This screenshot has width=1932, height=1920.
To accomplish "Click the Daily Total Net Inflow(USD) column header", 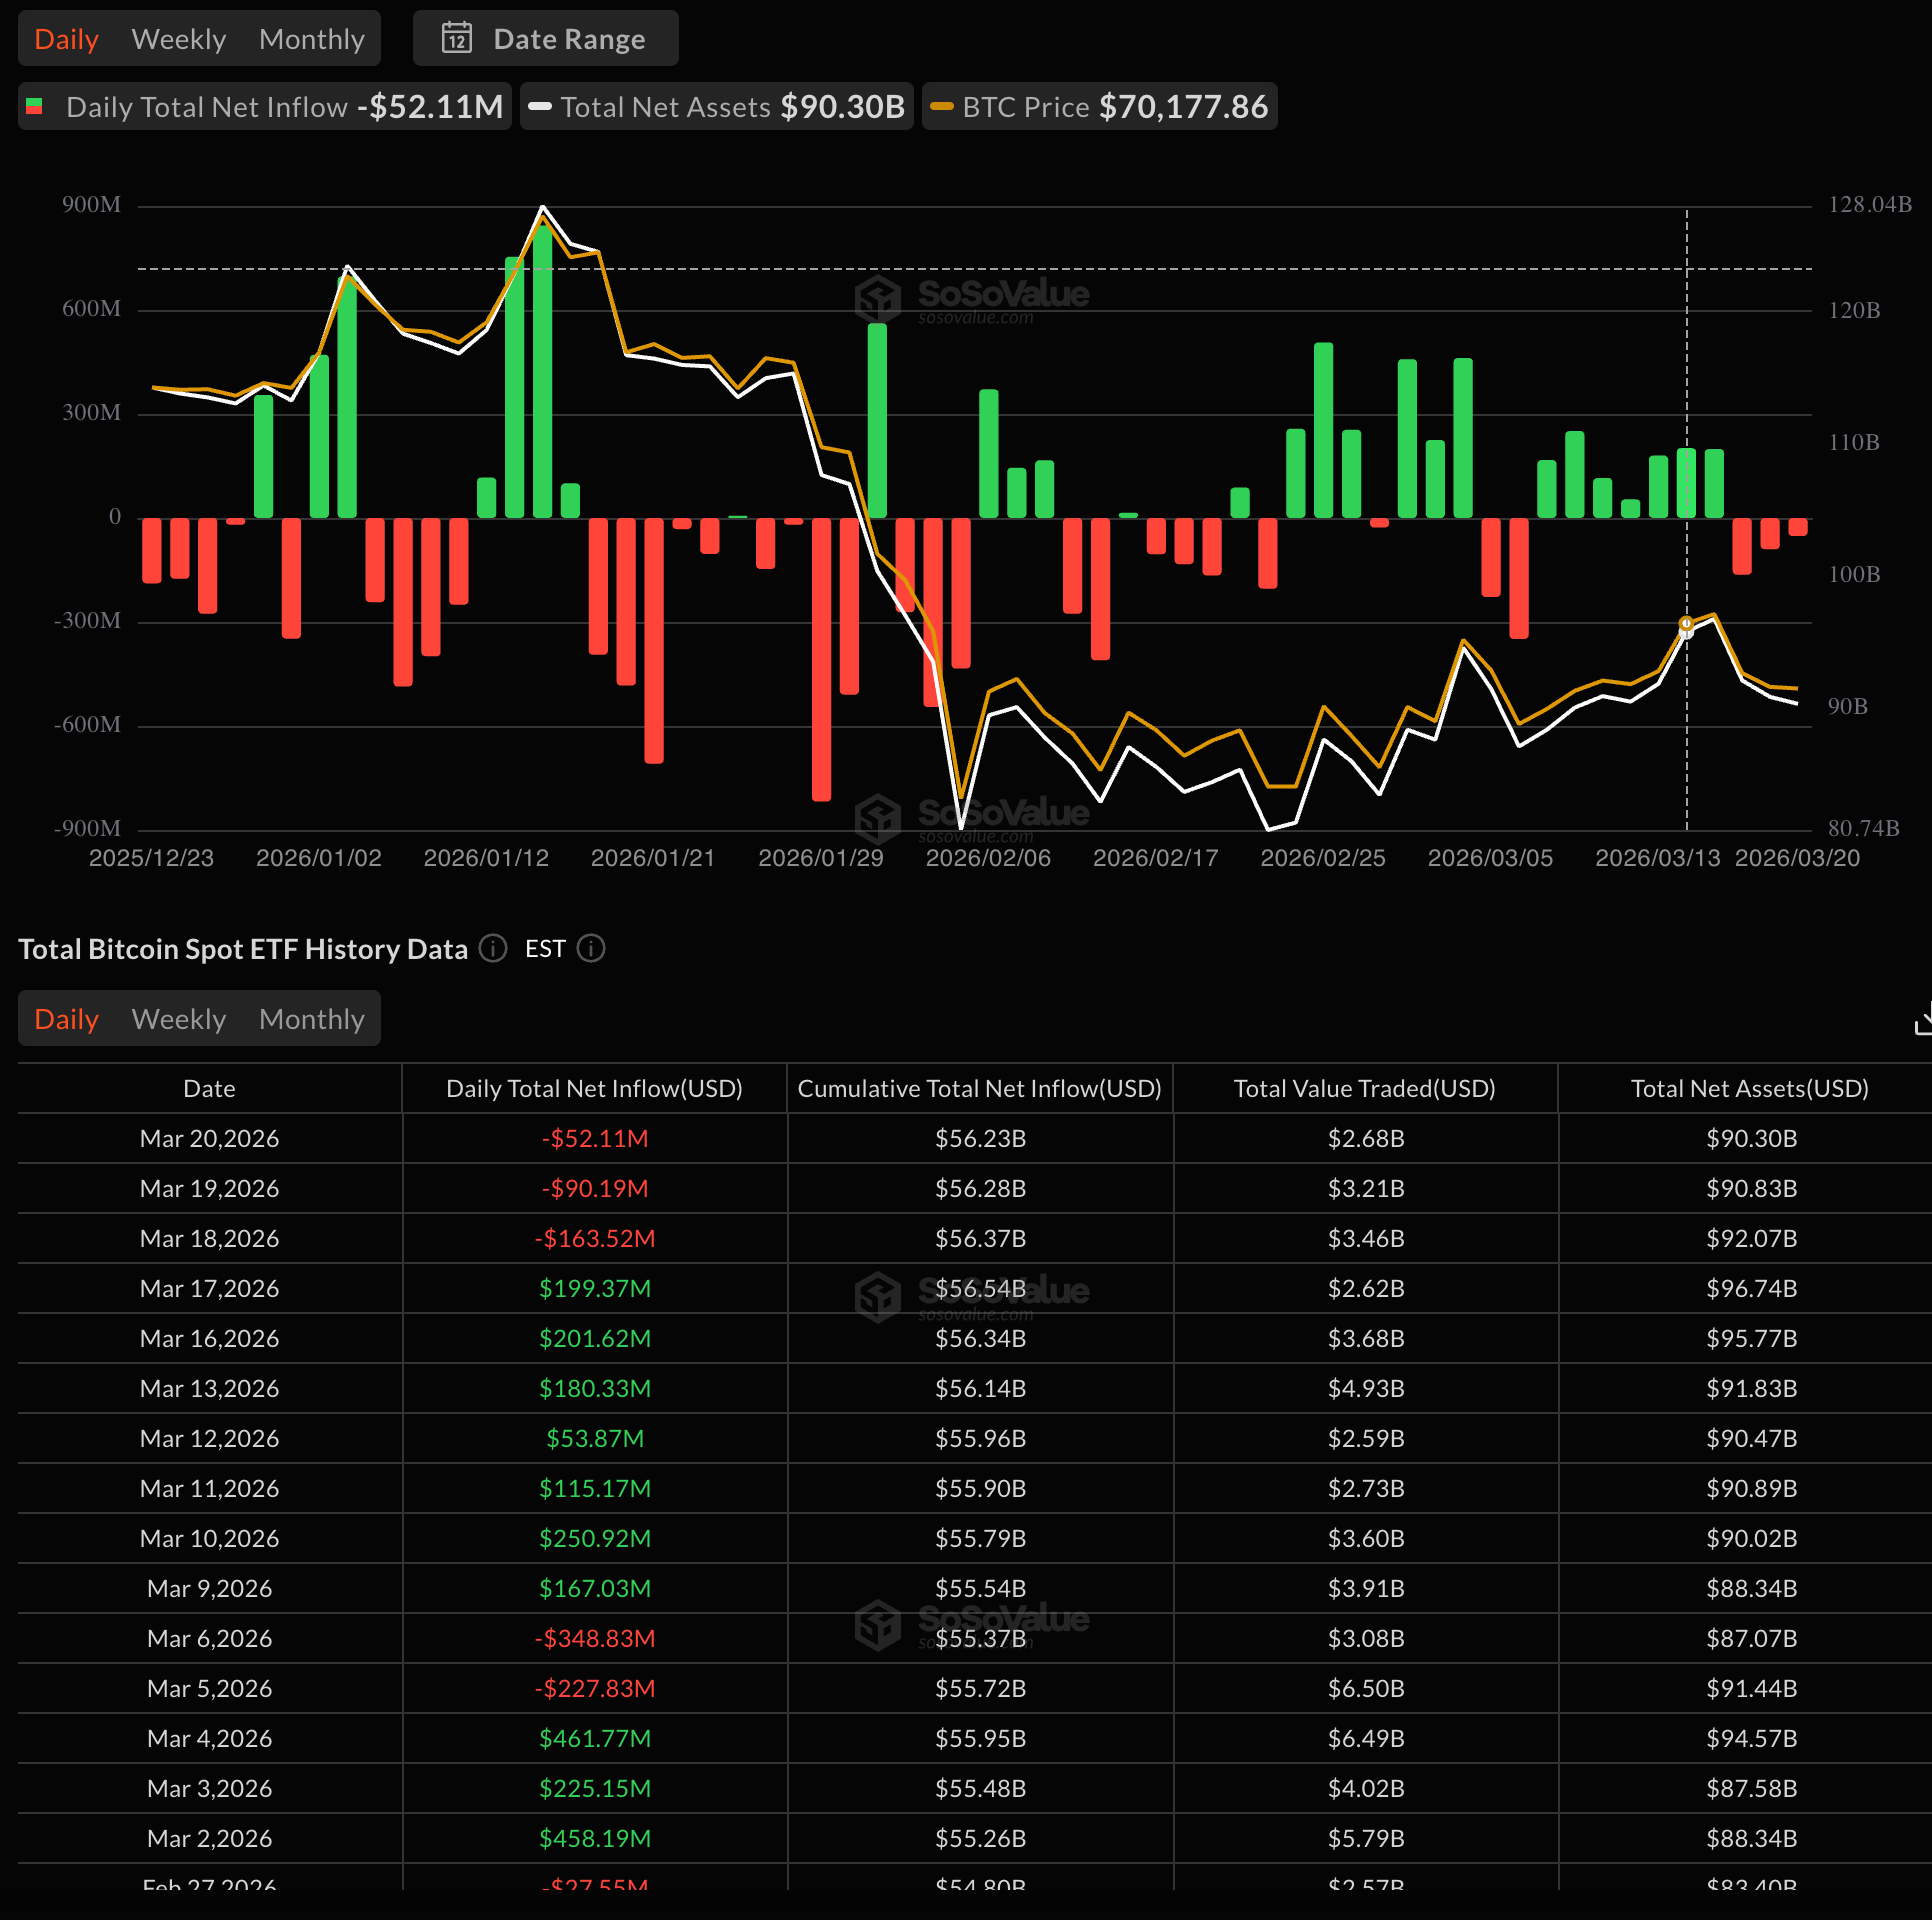I will [x=594, y=1088].
